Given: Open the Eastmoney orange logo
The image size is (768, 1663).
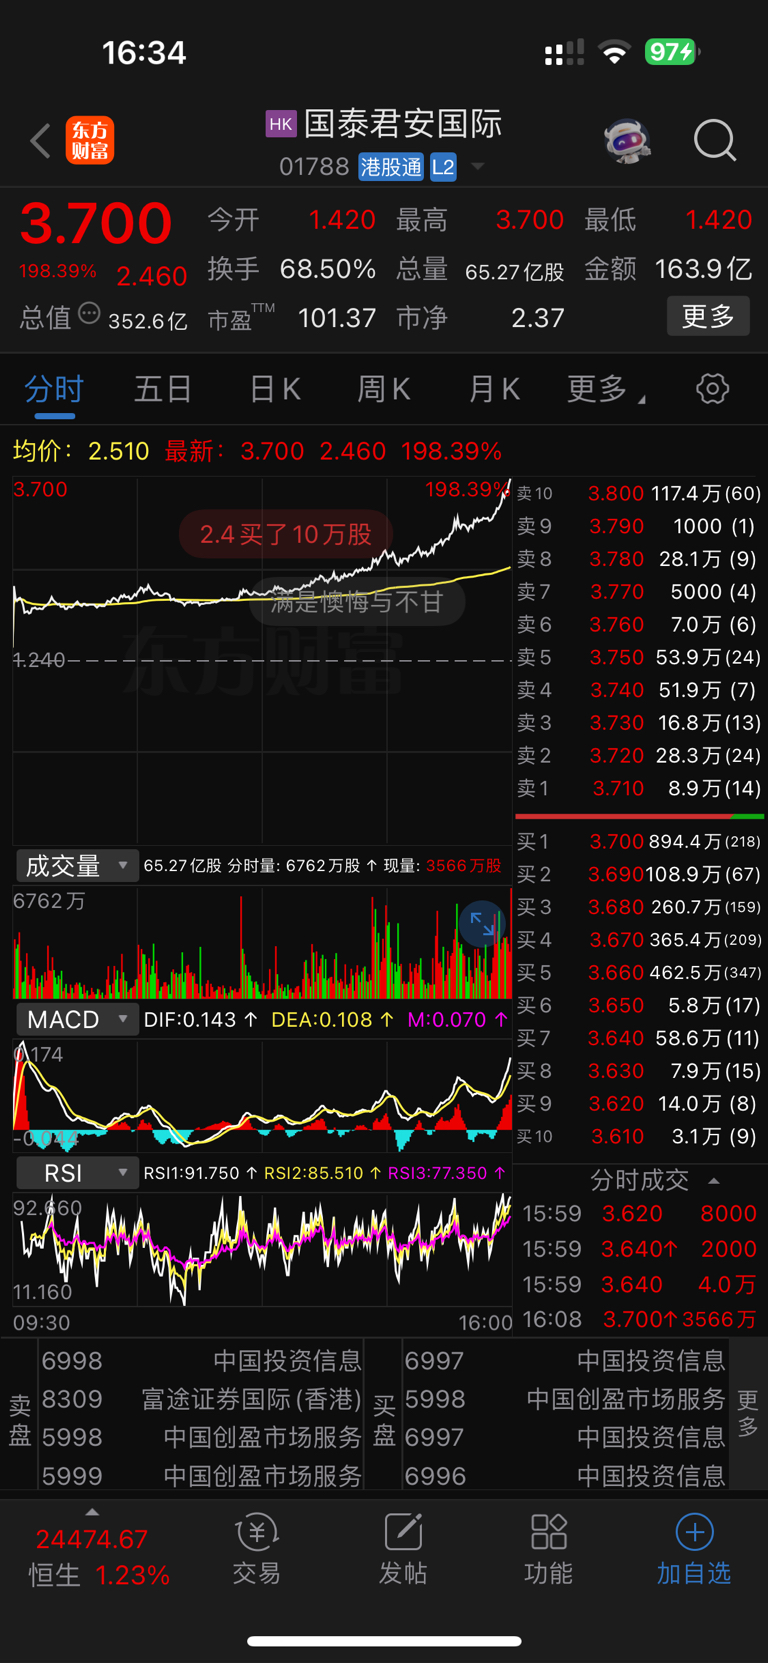Looking at the screenshot, I should [x=90, y=140].
